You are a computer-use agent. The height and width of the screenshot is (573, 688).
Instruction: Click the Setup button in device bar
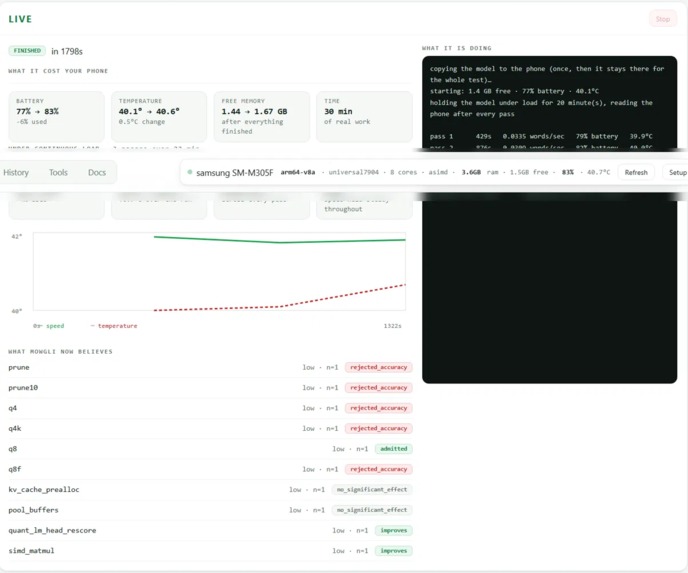[x=677, y=172]
